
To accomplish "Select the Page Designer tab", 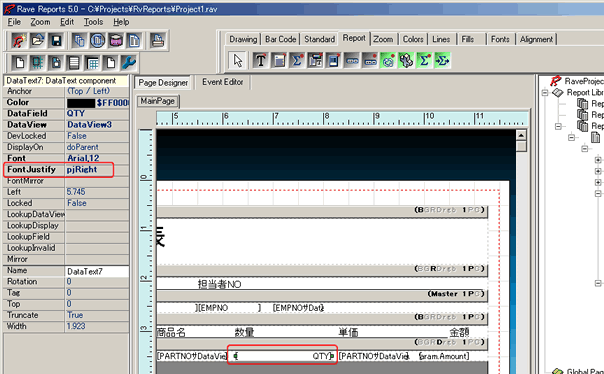I will (x=163, y=82).
